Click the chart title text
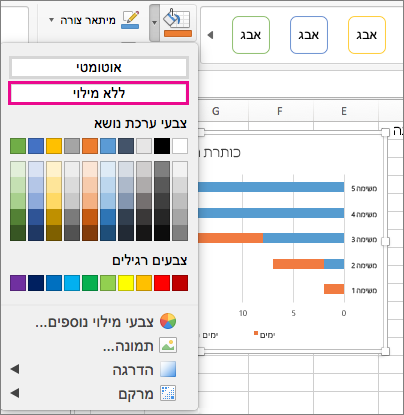 [219, 153]
